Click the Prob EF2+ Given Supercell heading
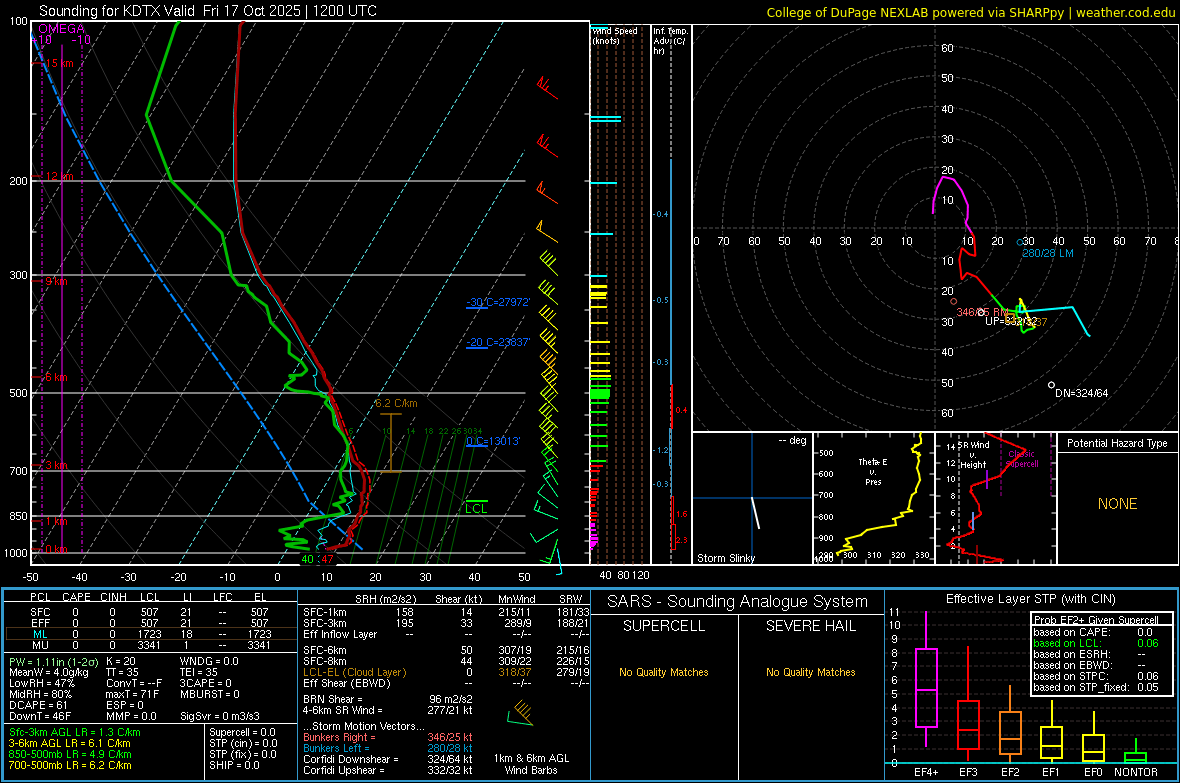 [1096, 620]
